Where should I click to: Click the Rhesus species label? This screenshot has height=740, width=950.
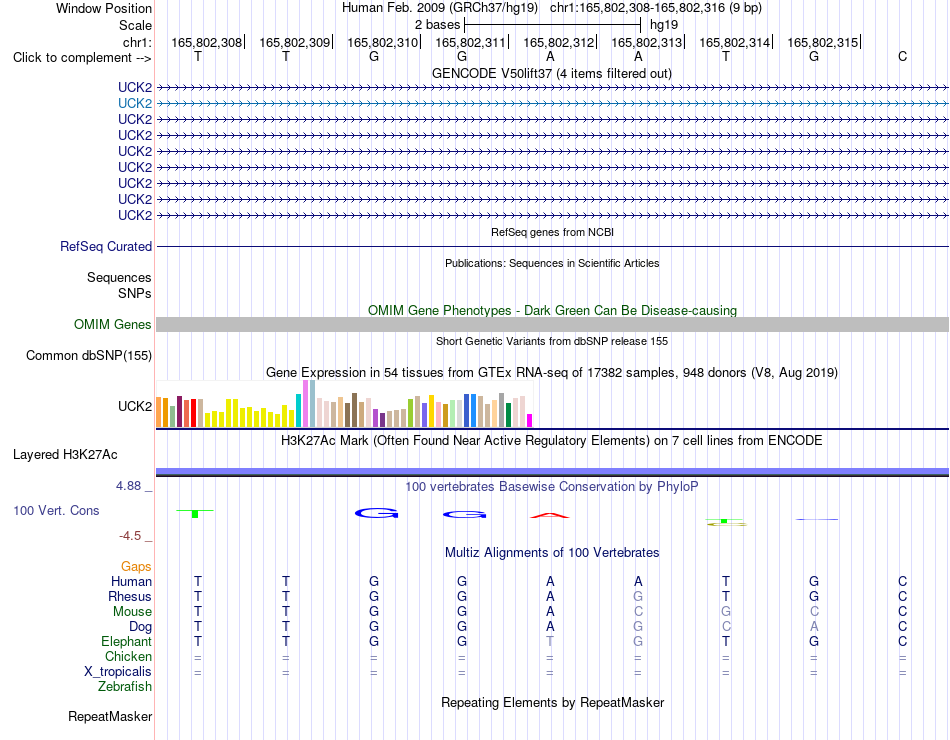pyautogui.click(x=130, y=597)
